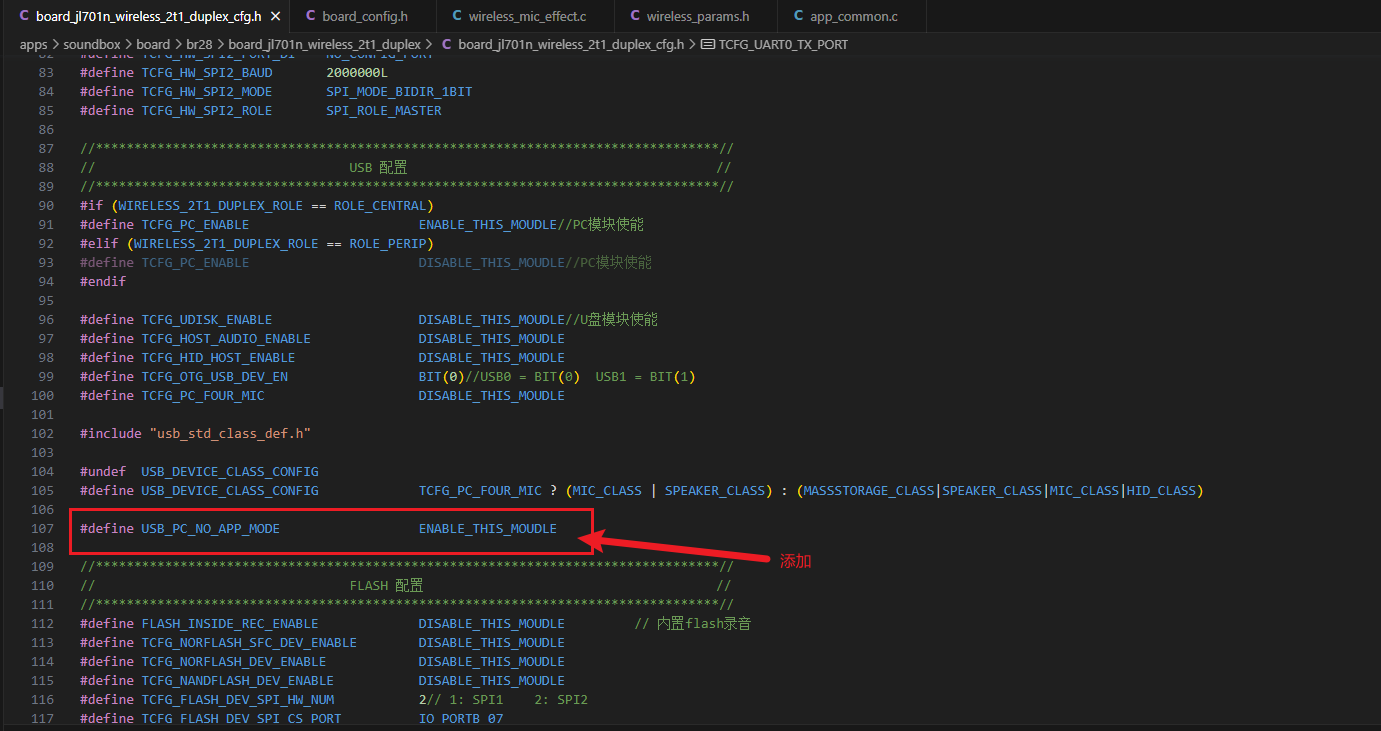Select TCFG_UDISK_ENABLE macro name
Image resolution: width=1381 pixels, height=731 pixels.
(206, 319)
